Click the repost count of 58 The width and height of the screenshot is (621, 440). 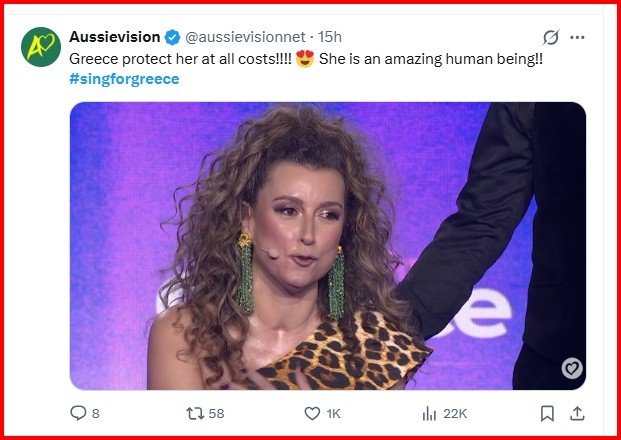click(x=215, y=413)
